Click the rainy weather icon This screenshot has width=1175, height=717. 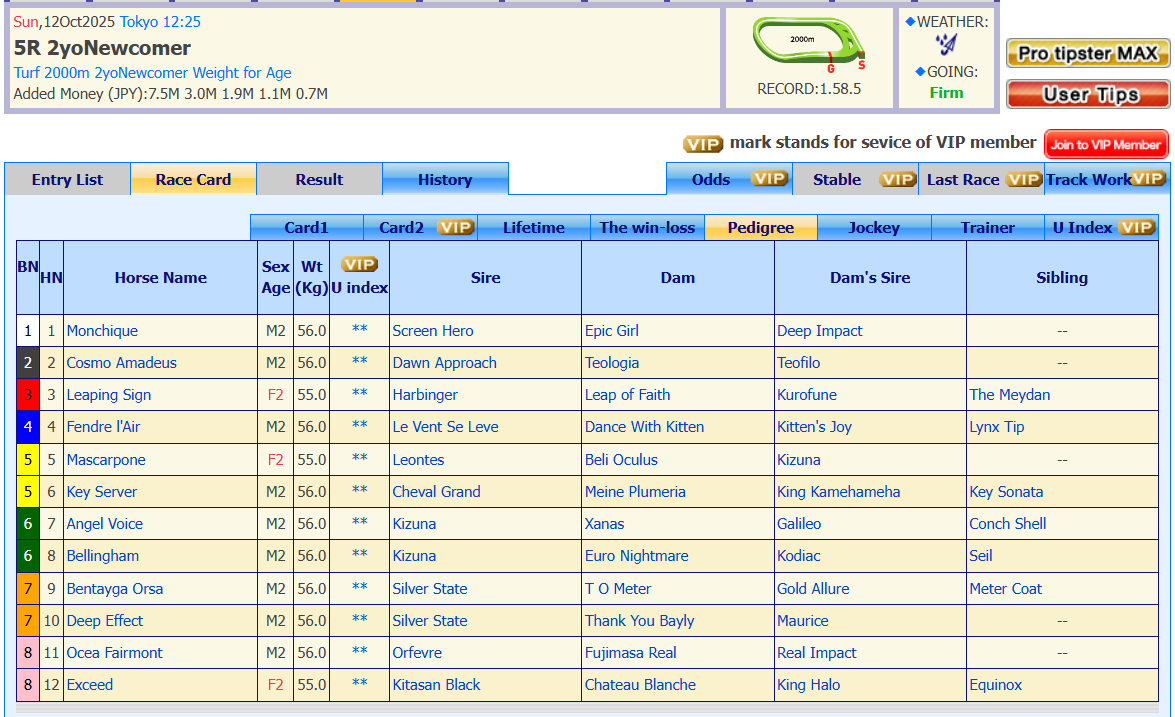[x=946, y=46]
